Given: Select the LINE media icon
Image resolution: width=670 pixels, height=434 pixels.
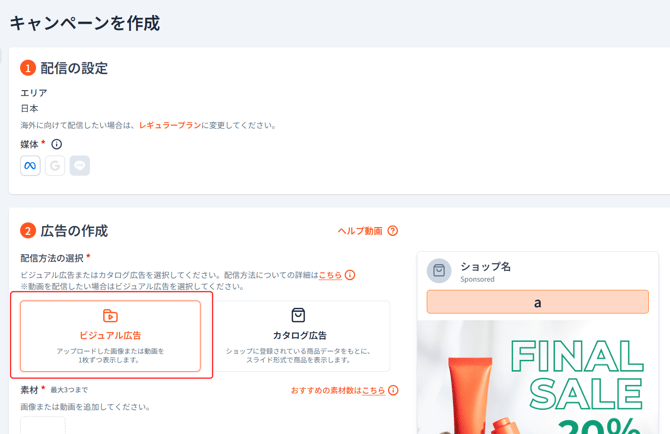Looking at the screenshot, I should (80, 166).
